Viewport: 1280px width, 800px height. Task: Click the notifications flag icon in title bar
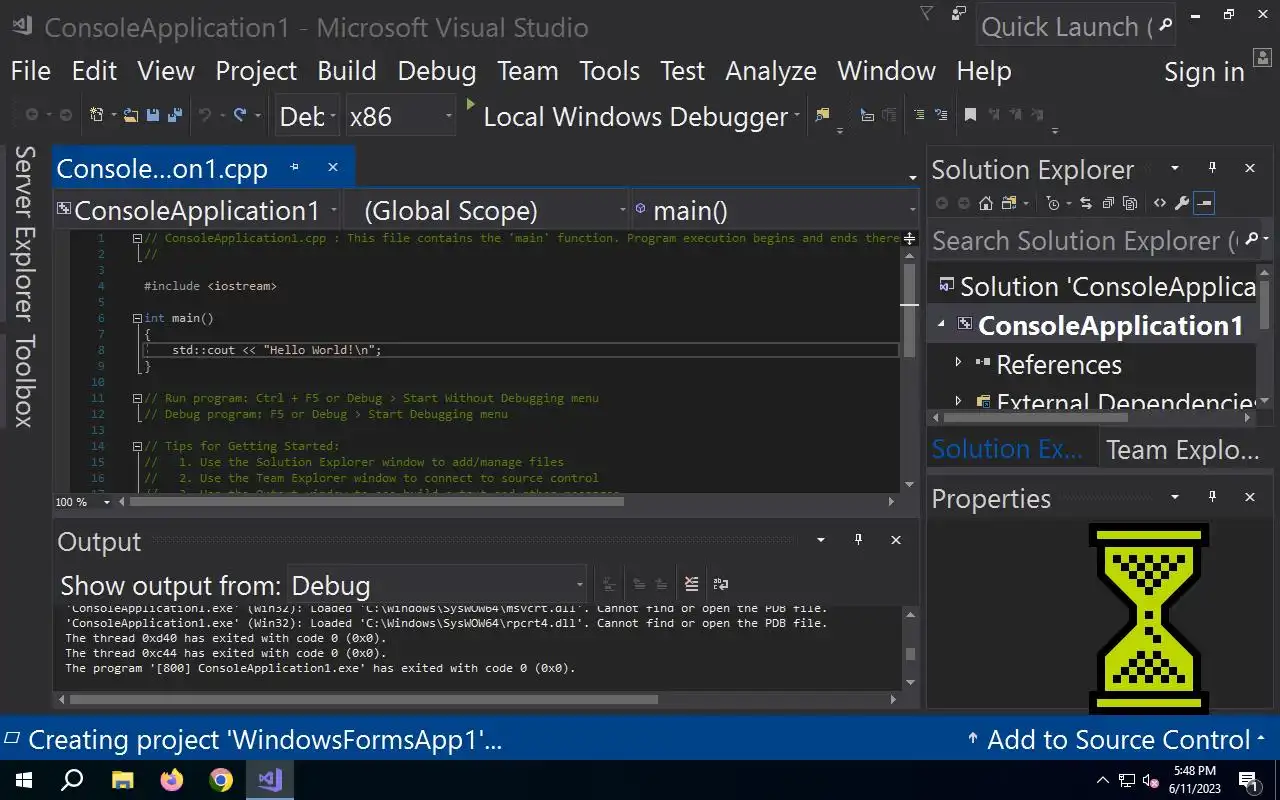927,13
